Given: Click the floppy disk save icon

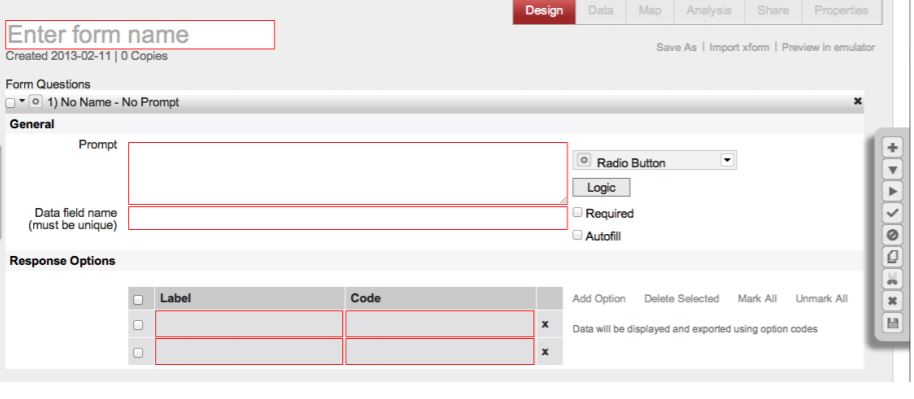Looking at the screenshot, I should (891, 323).
